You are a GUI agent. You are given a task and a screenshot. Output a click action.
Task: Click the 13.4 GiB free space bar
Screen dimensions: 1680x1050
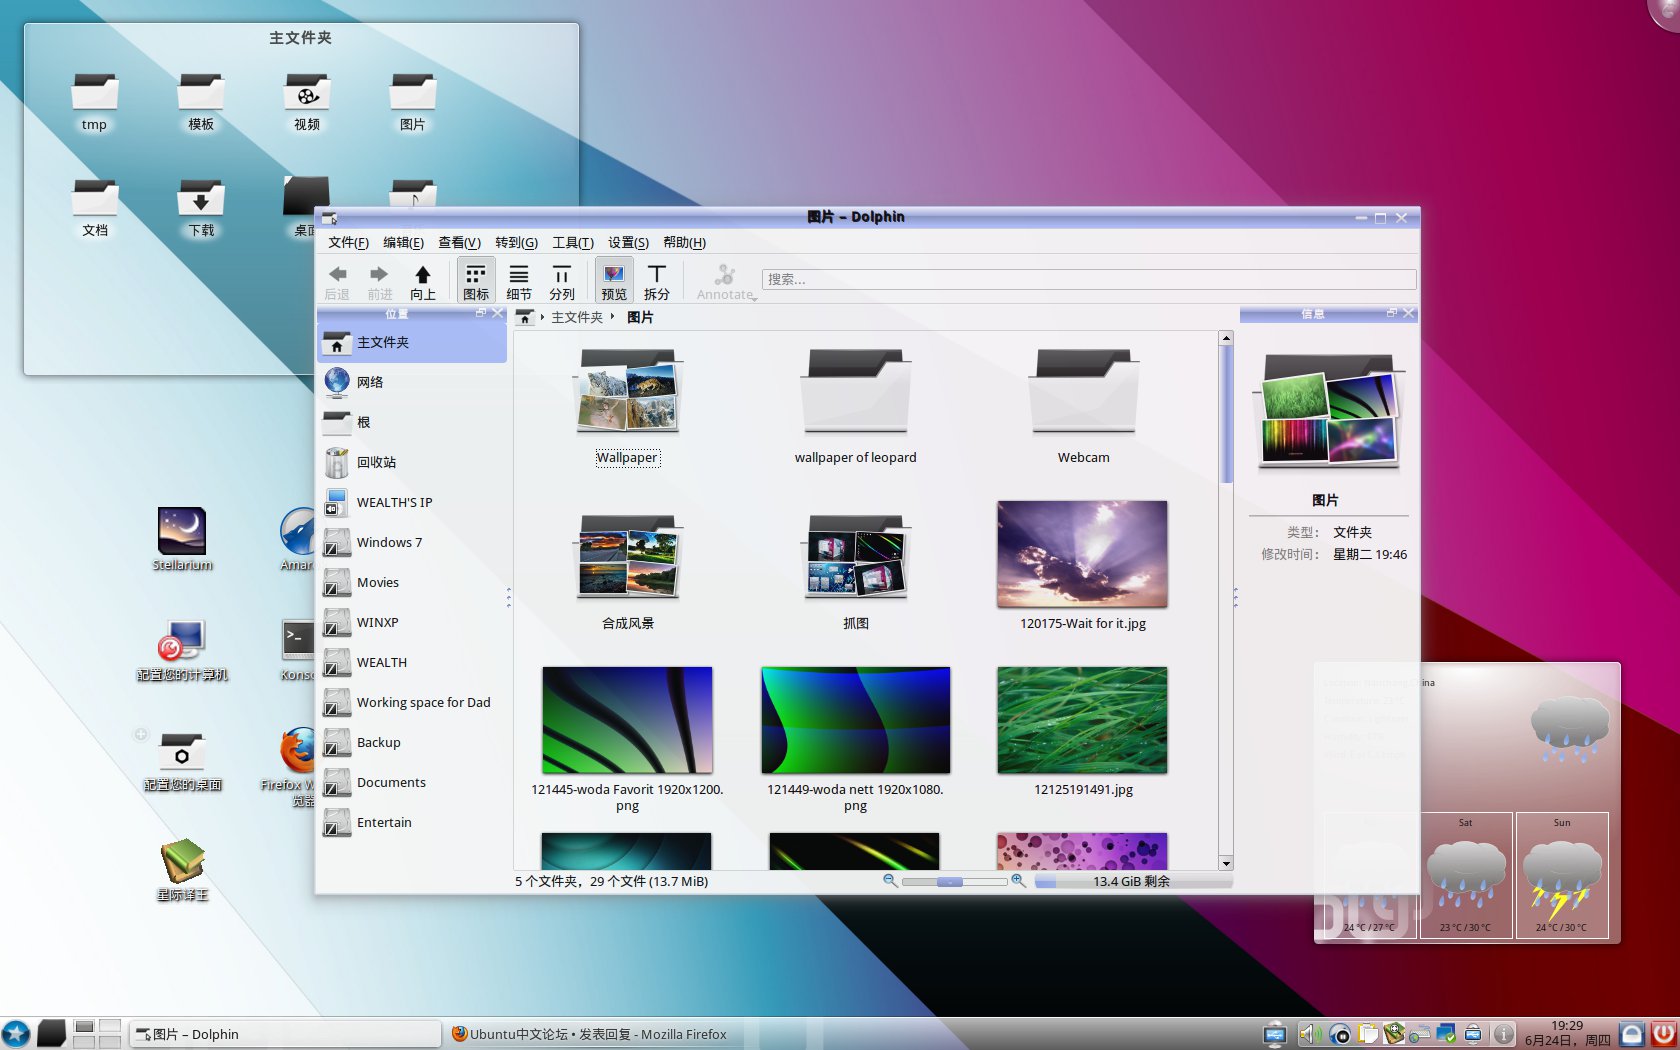click(x=1132, y=881)
